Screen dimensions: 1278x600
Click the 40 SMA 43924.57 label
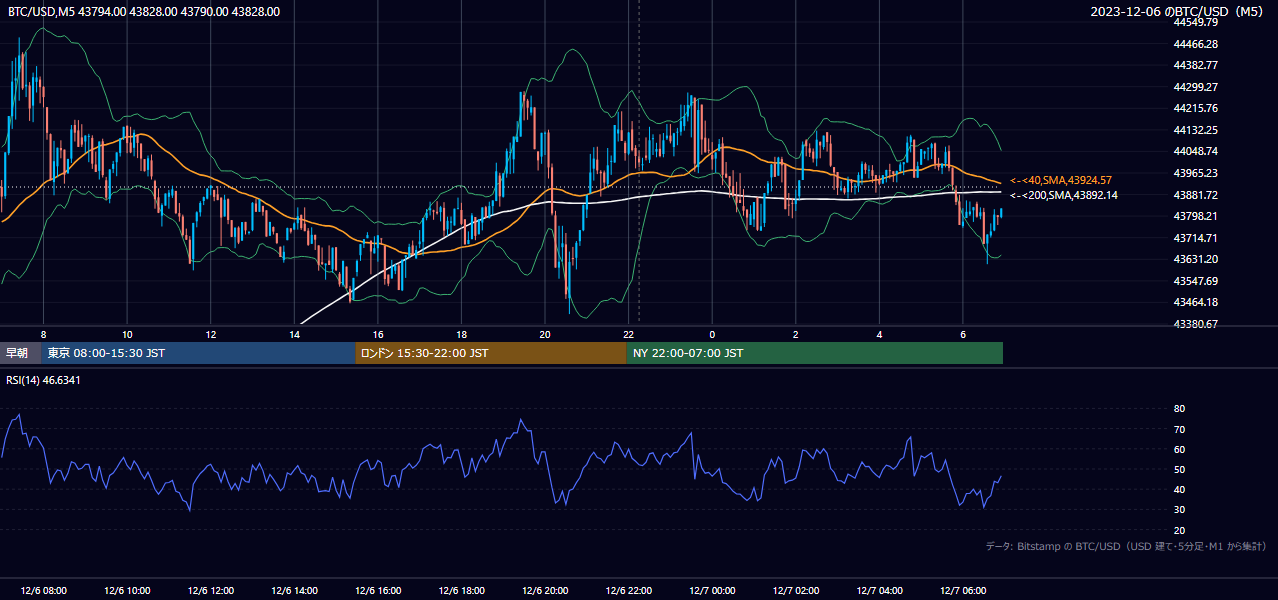[1061, 179]
